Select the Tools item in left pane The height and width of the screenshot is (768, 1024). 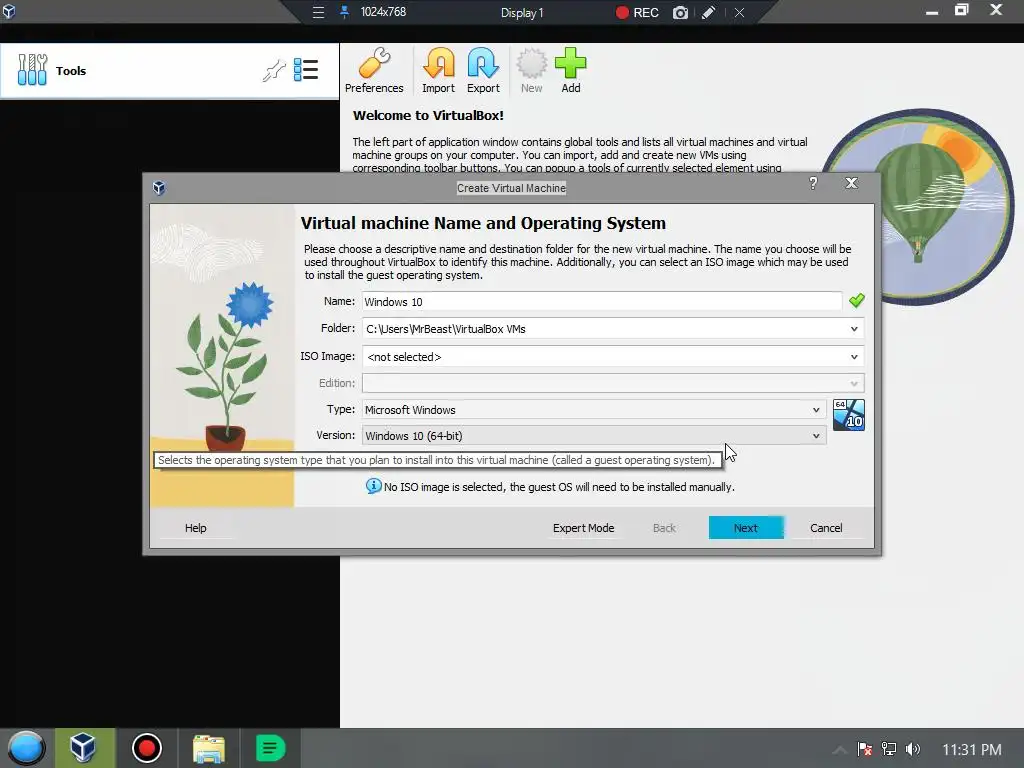[169, 71]
